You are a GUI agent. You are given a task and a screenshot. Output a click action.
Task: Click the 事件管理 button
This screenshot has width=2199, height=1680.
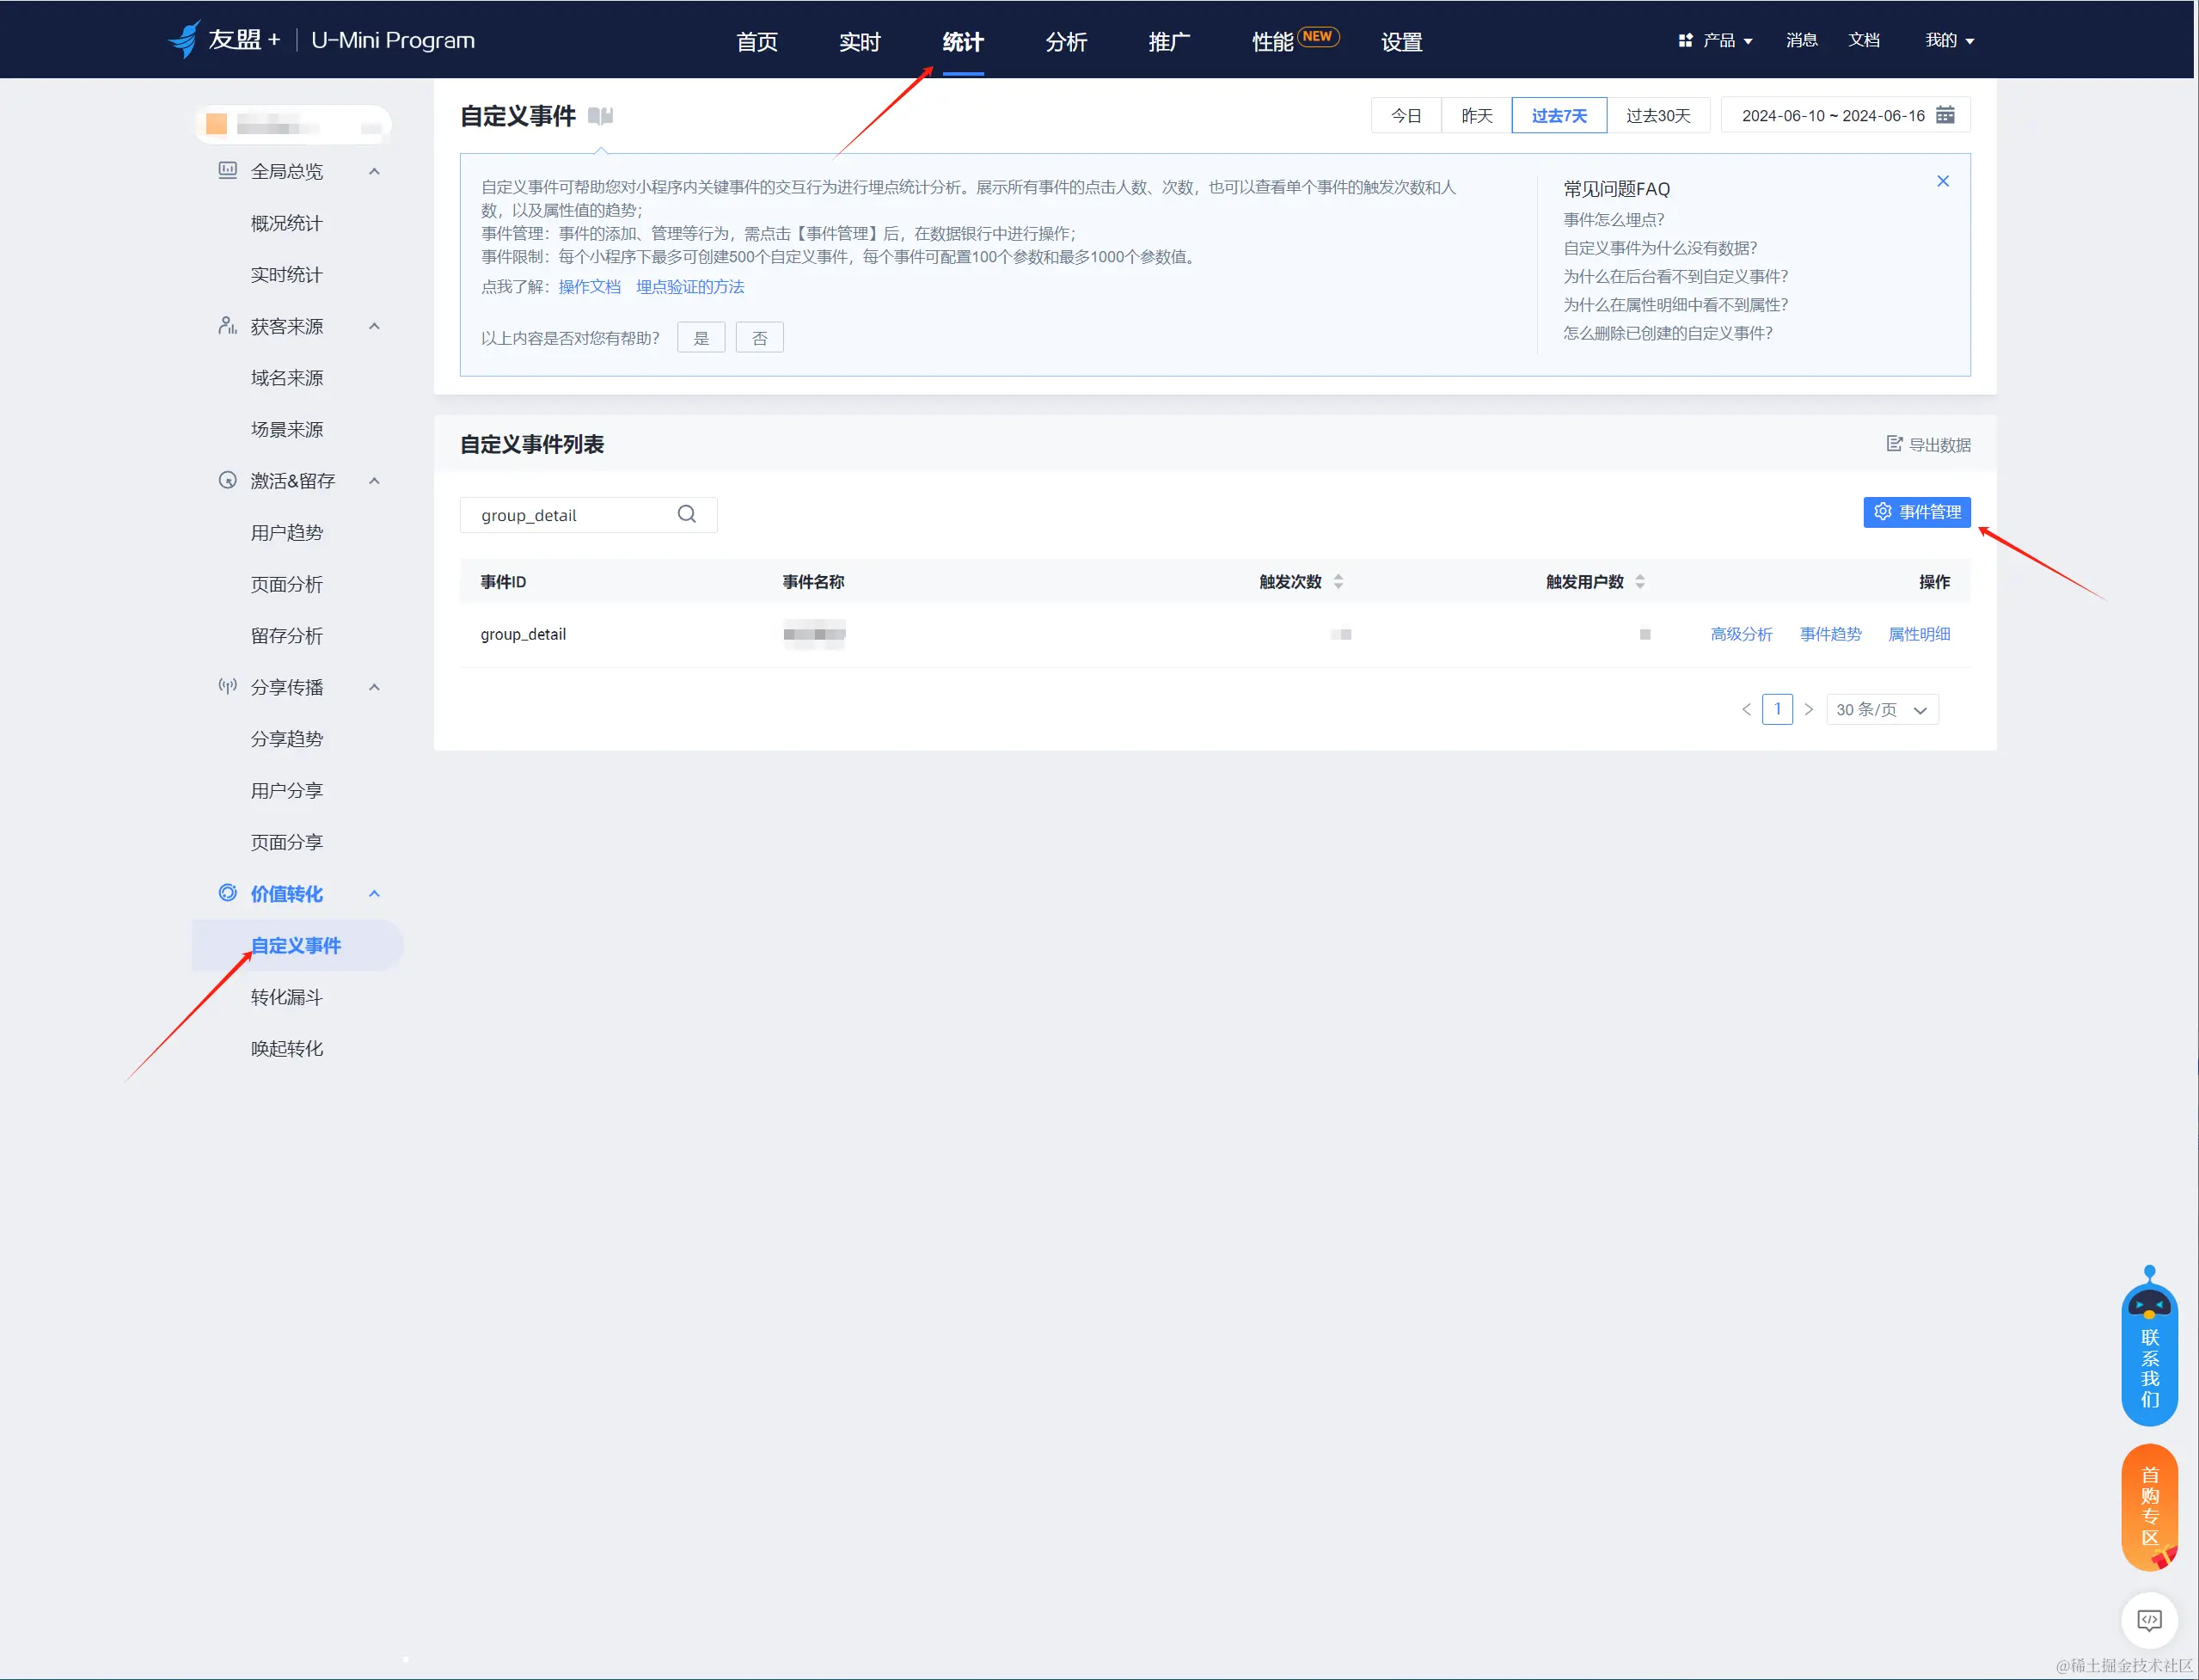(1916, 512)
